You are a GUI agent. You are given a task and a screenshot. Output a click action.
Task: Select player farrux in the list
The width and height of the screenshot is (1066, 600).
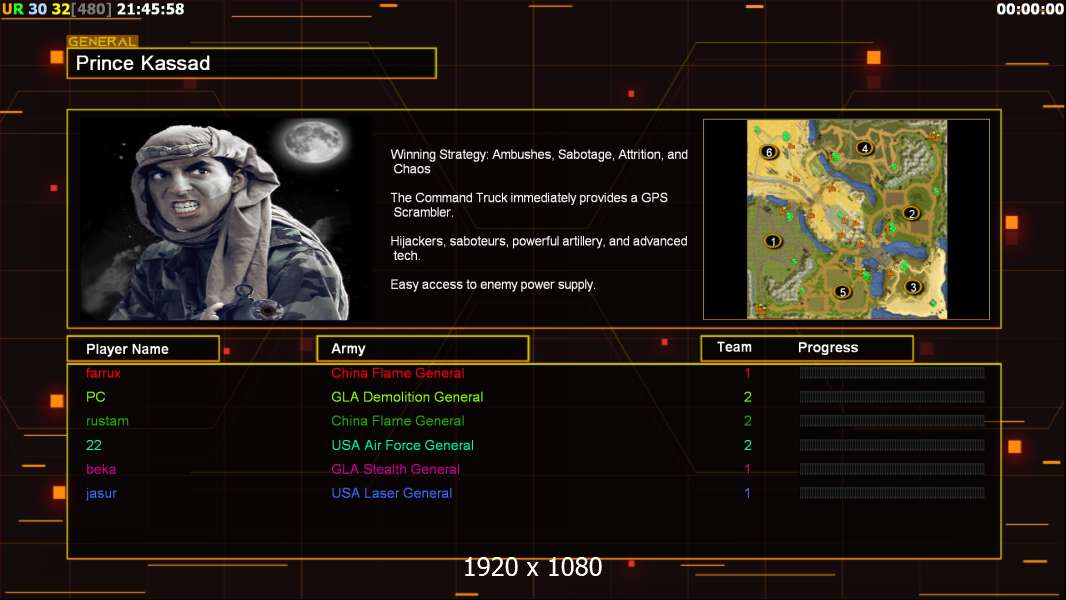(x=103, y=373)
